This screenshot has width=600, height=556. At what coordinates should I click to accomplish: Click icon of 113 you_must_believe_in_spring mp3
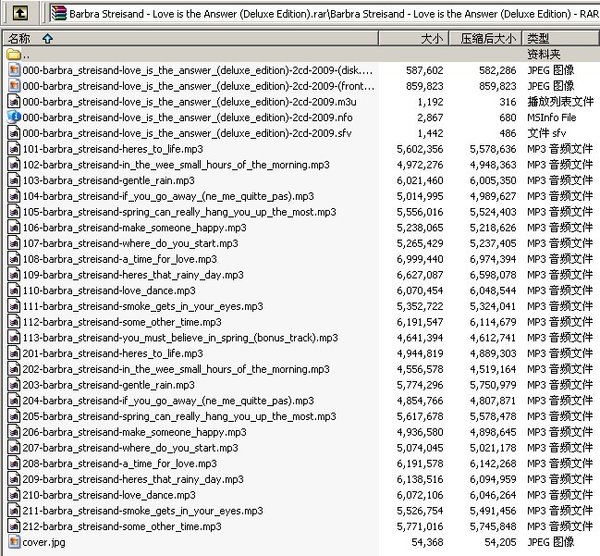(x=14, y=338)
